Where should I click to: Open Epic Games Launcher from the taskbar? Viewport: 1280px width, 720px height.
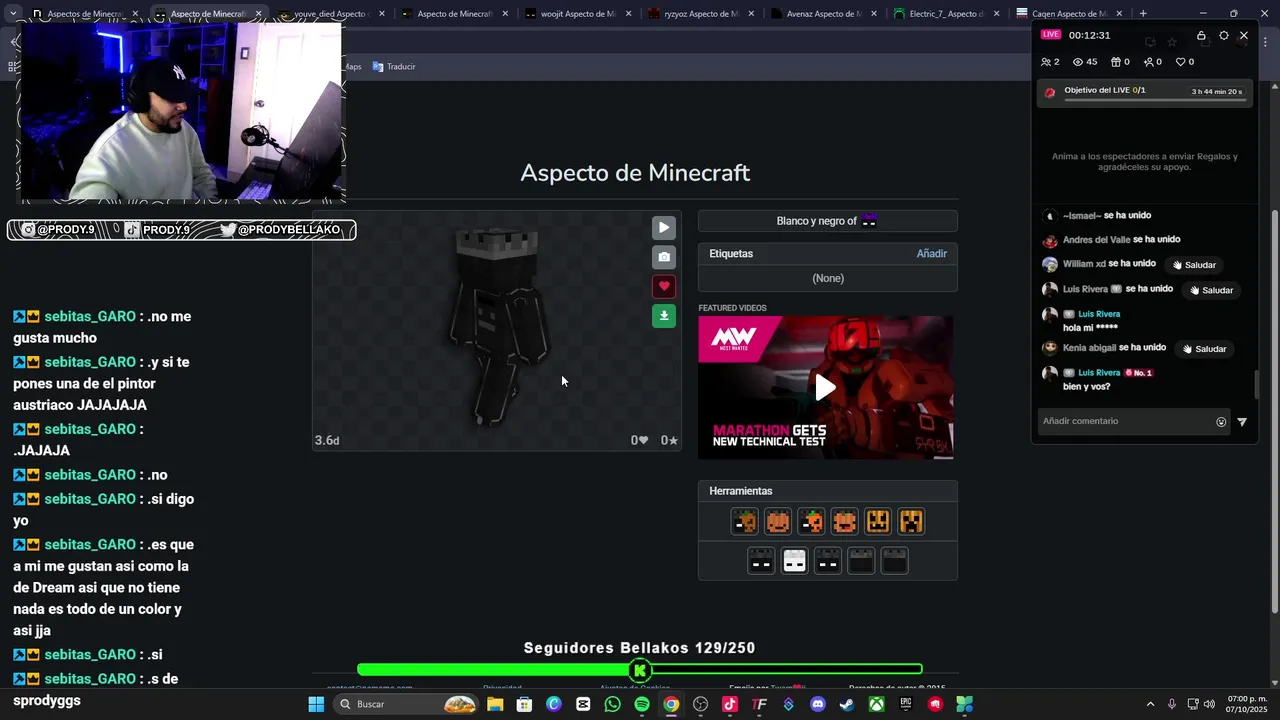tap(906, 704)
